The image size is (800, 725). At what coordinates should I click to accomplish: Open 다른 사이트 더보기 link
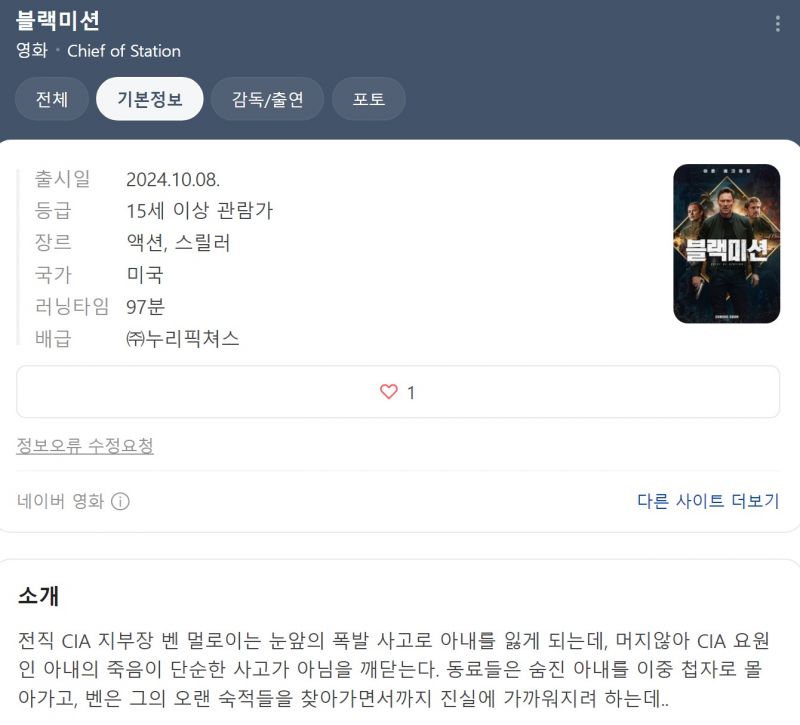pos(708,501)
